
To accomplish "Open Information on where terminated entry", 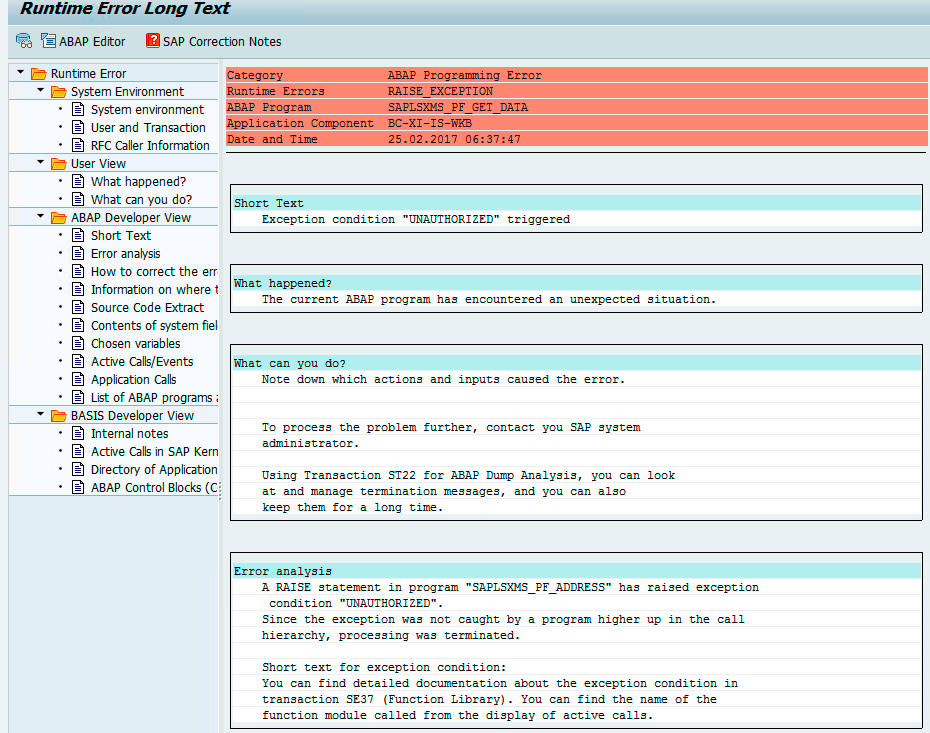I will pos(154,289).
